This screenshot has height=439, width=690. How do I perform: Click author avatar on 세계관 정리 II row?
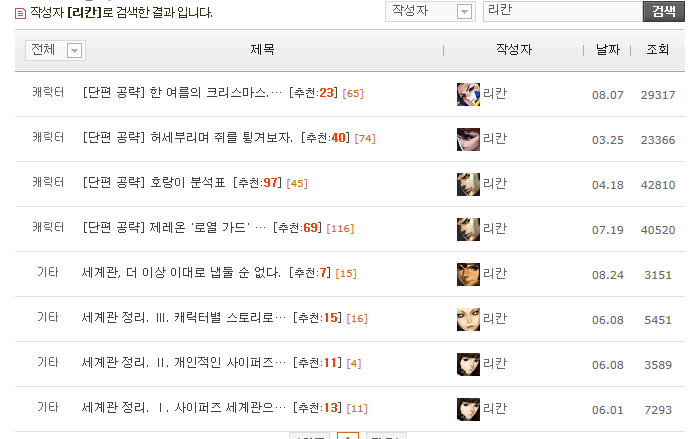pos(468,364)
